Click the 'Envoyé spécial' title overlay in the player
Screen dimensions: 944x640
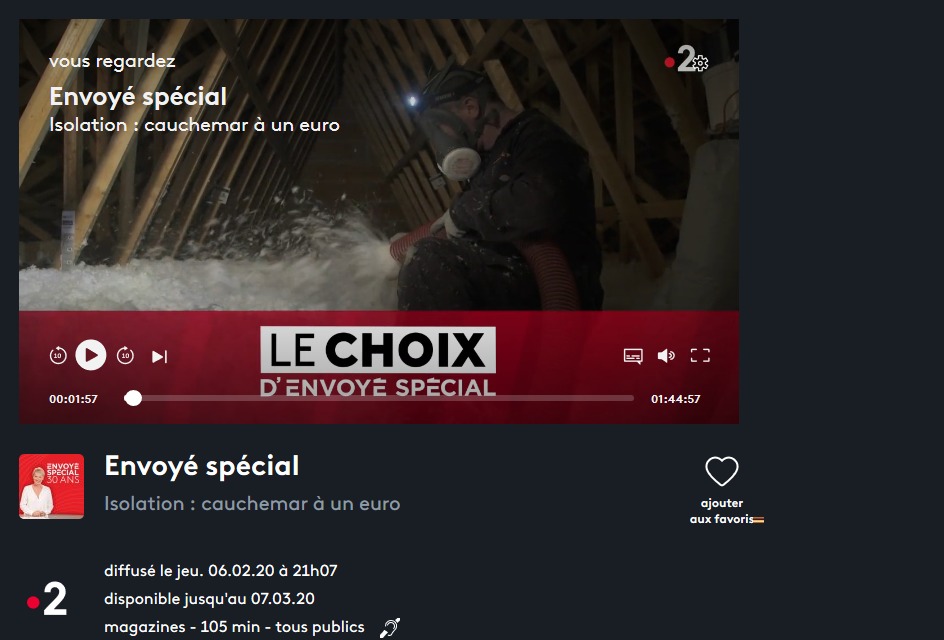point(138,97)
